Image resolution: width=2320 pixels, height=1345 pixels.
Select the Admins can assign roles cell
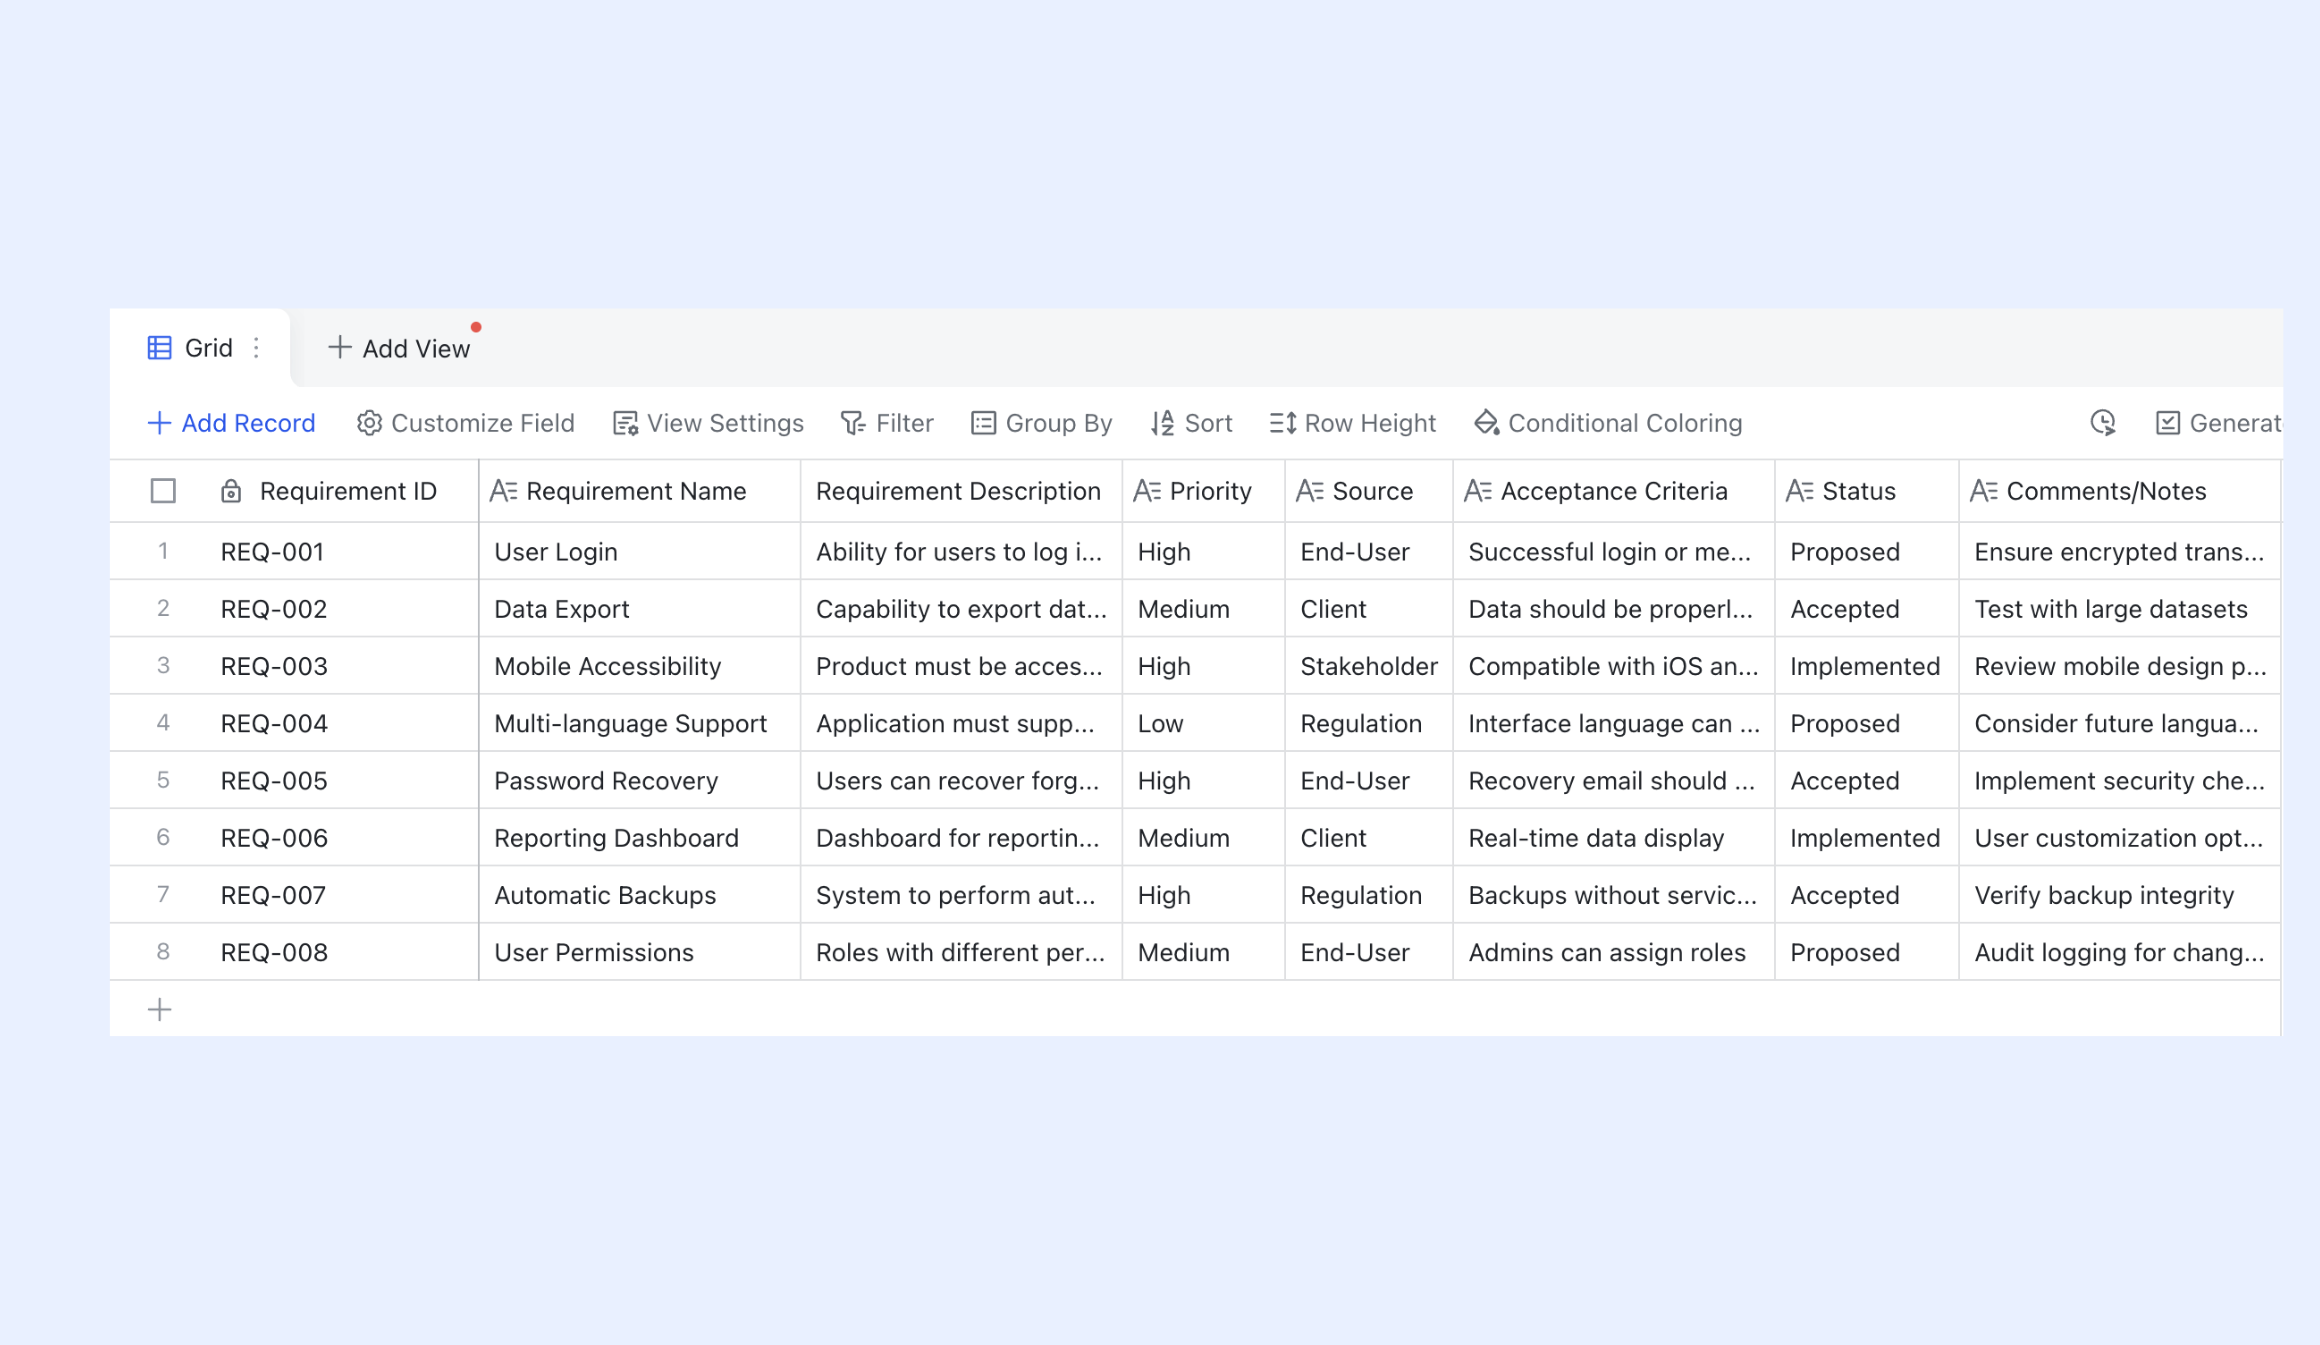coord(1614,952)
